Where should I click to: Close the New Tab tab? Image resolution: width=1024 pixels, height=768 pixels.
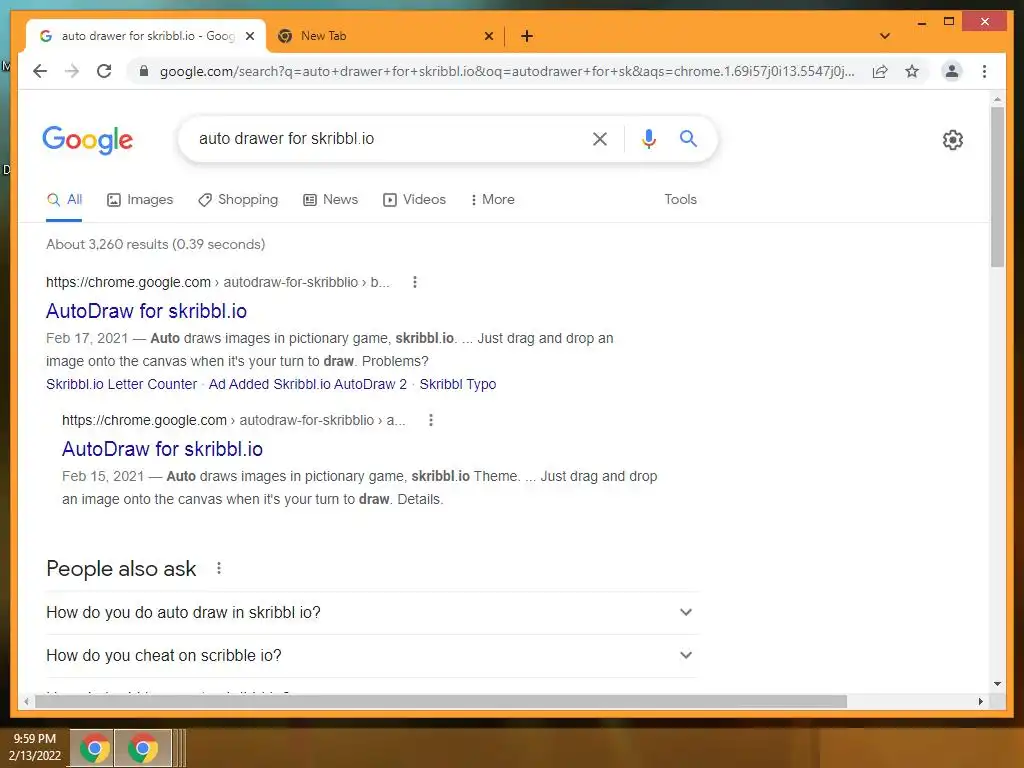(x=488, y=36)
